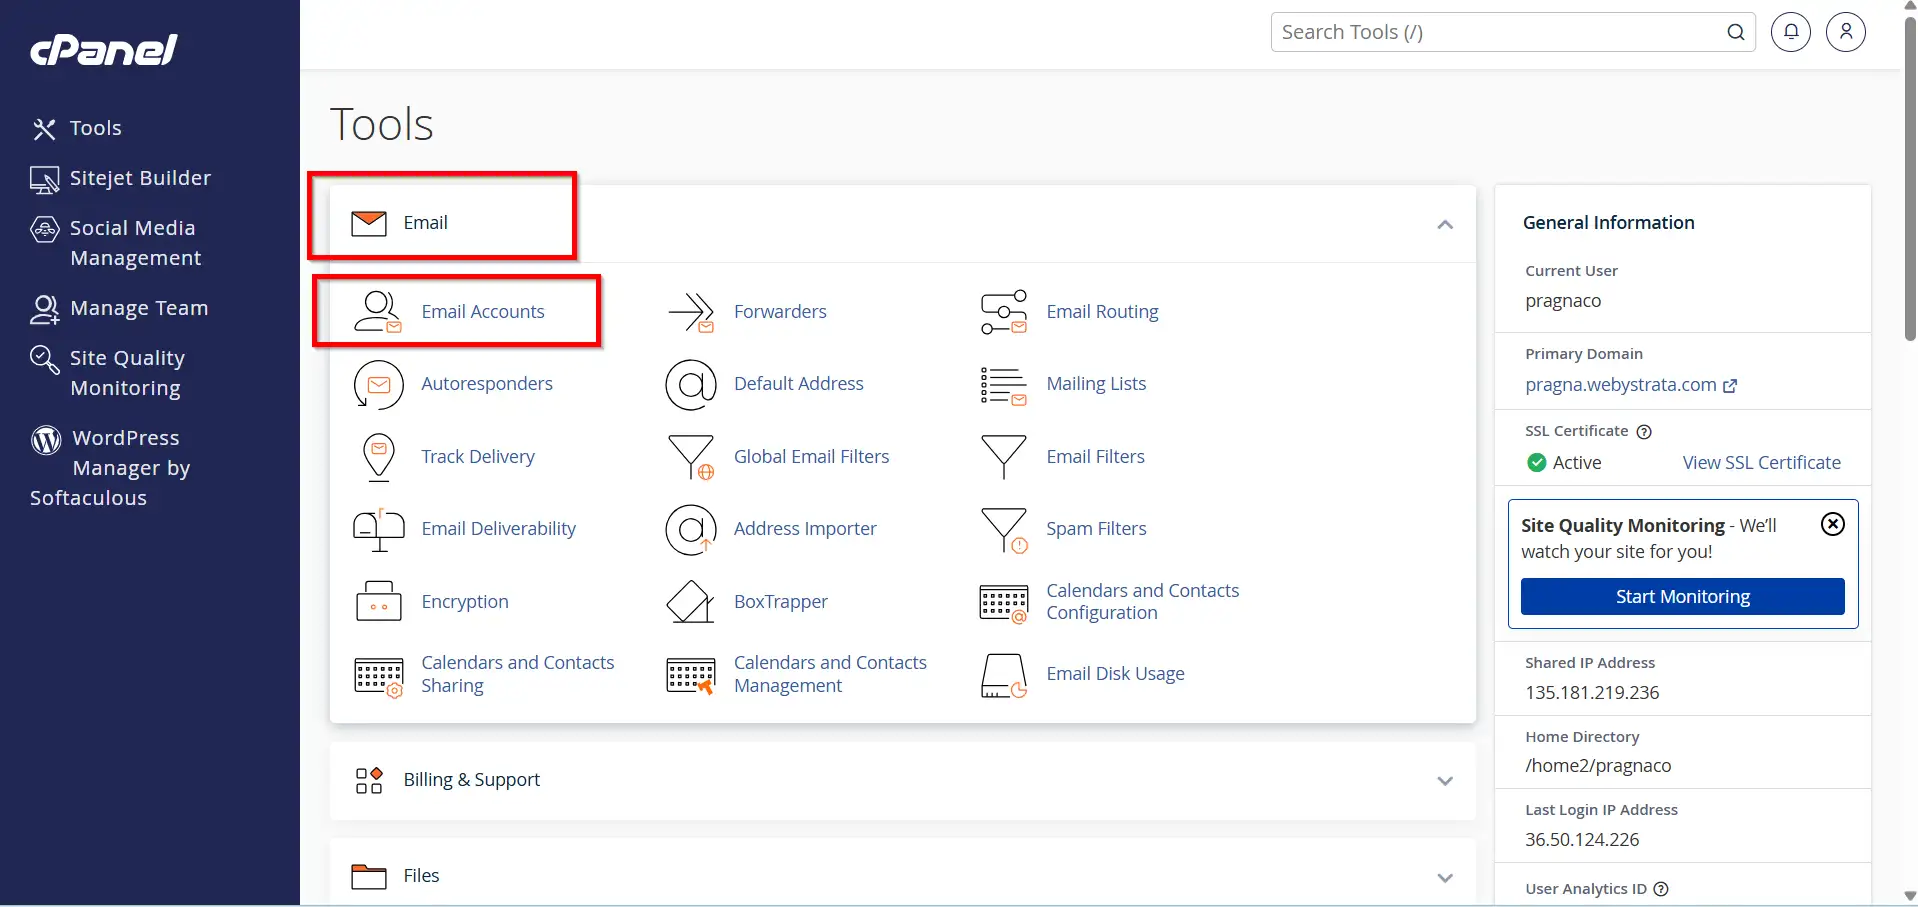
Task: Open the Track Delivery link
Action: point(478,457)
